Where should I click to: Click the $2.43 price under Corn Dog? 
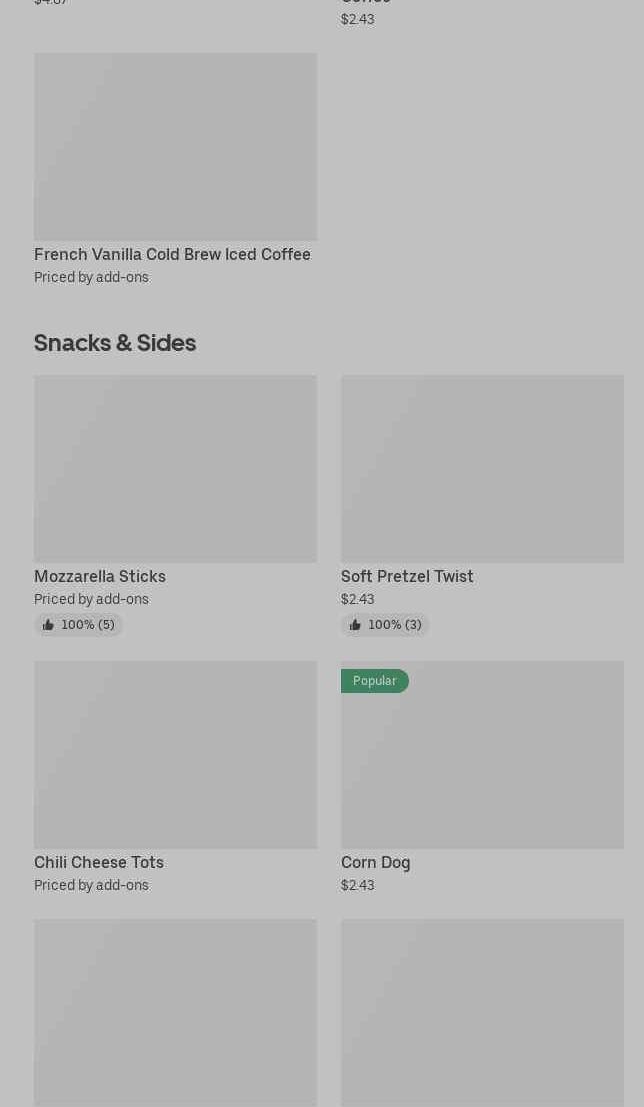tap(358, 886)
